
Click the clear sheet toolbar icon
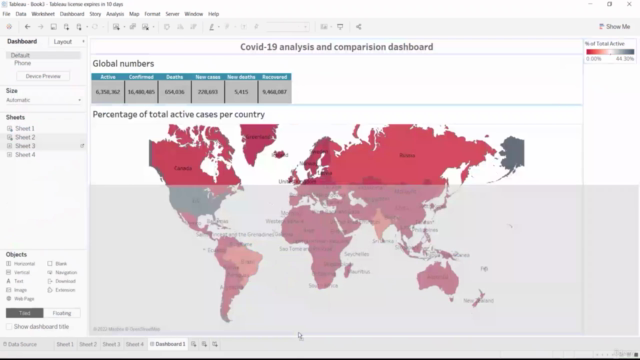tap(145, 27)
